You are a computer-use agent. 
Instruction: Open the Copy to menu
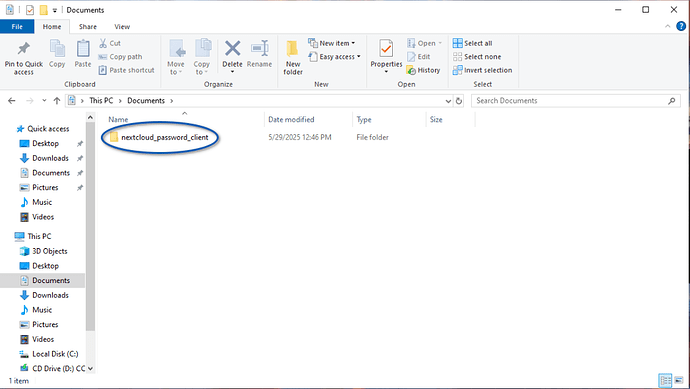tap(202, 57)
